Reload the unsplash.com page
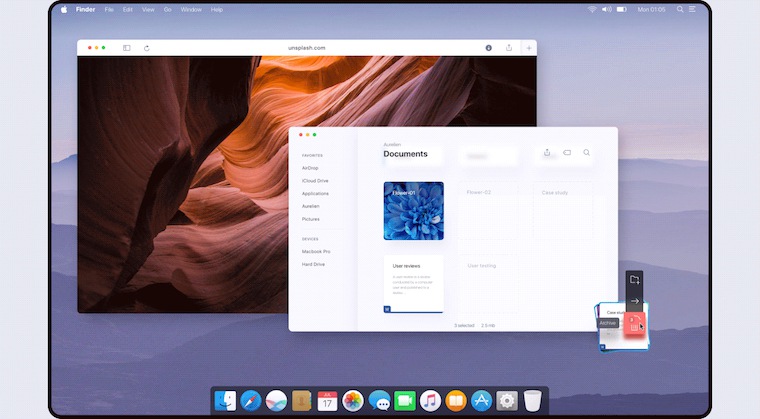This screenshot has width=760, height=419. click(146, 48)
